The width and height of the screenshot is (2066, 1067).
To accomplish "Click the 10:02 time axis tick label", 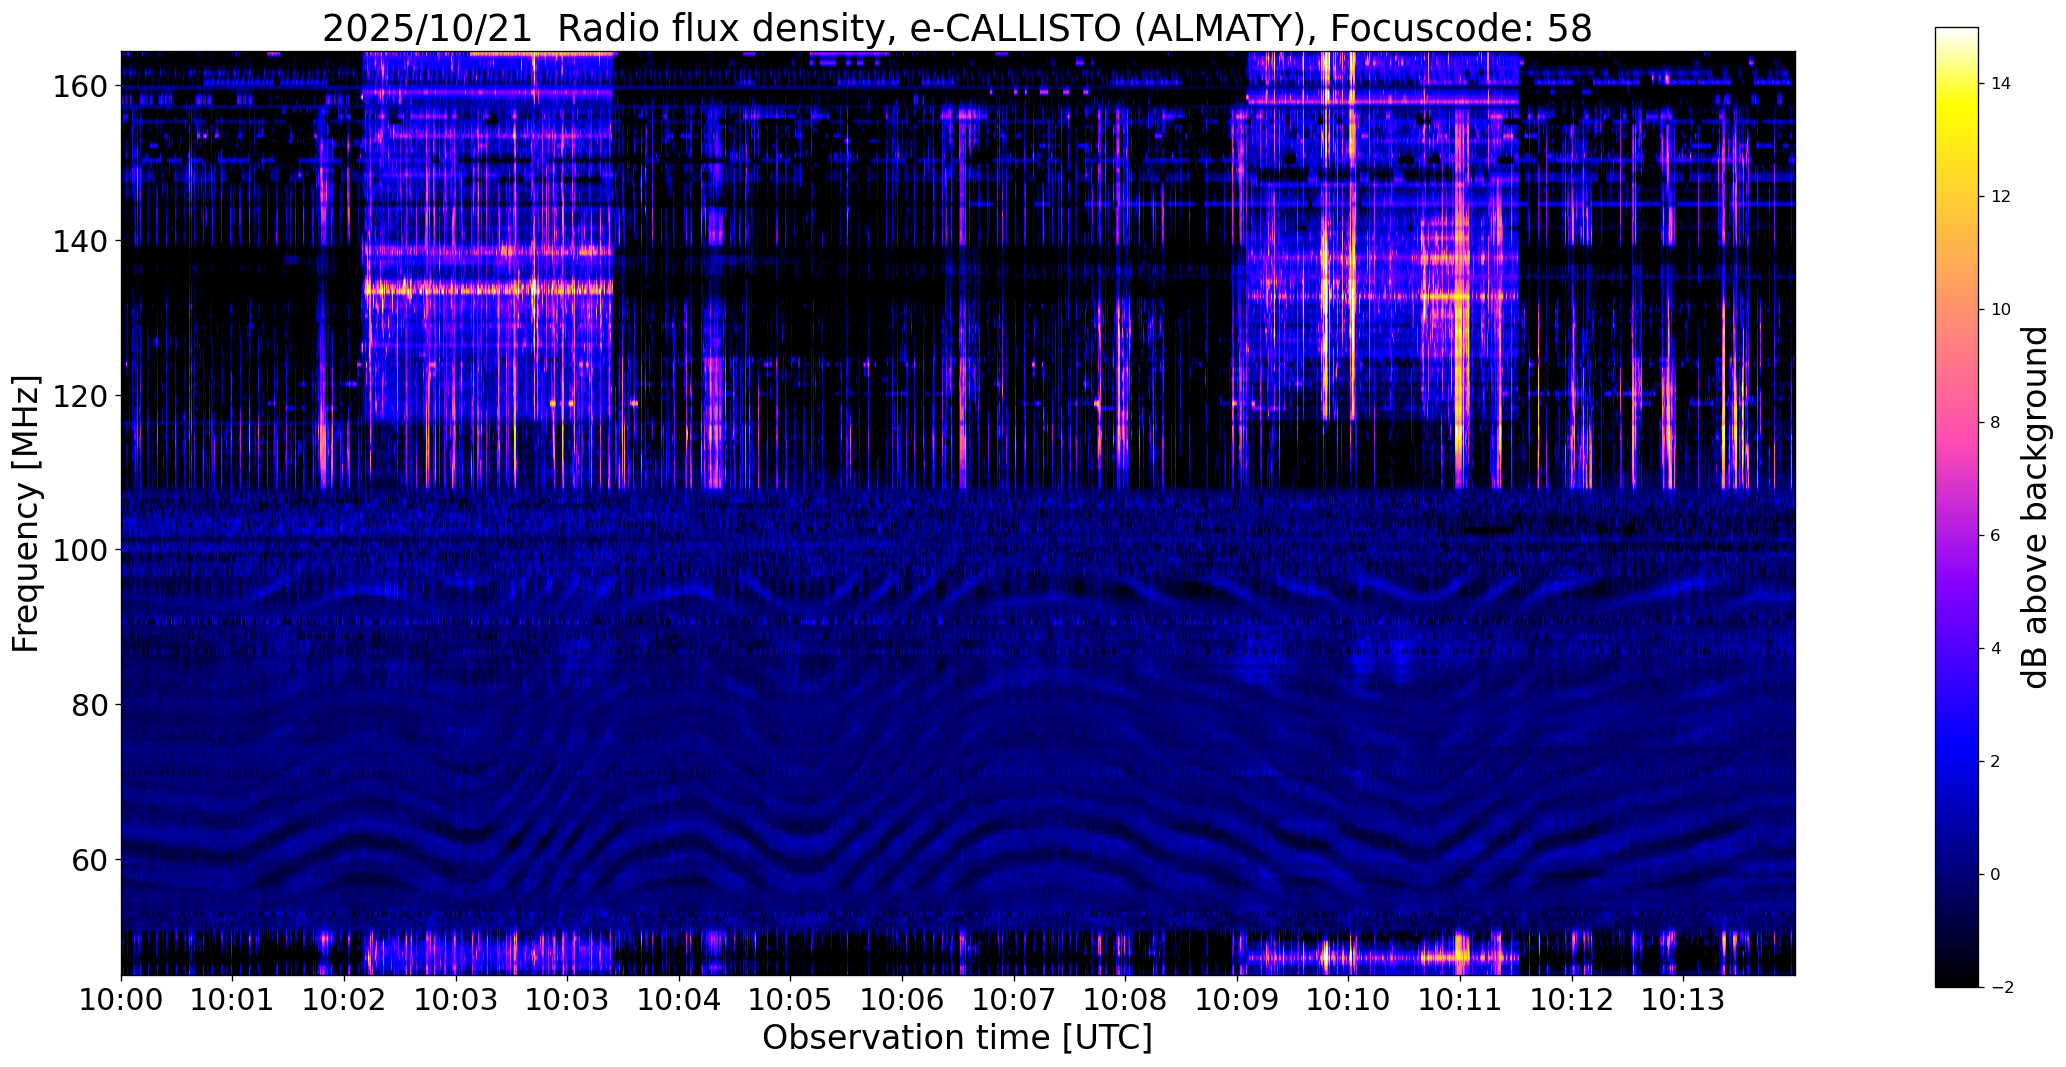I will click(x=345, y=1000).
